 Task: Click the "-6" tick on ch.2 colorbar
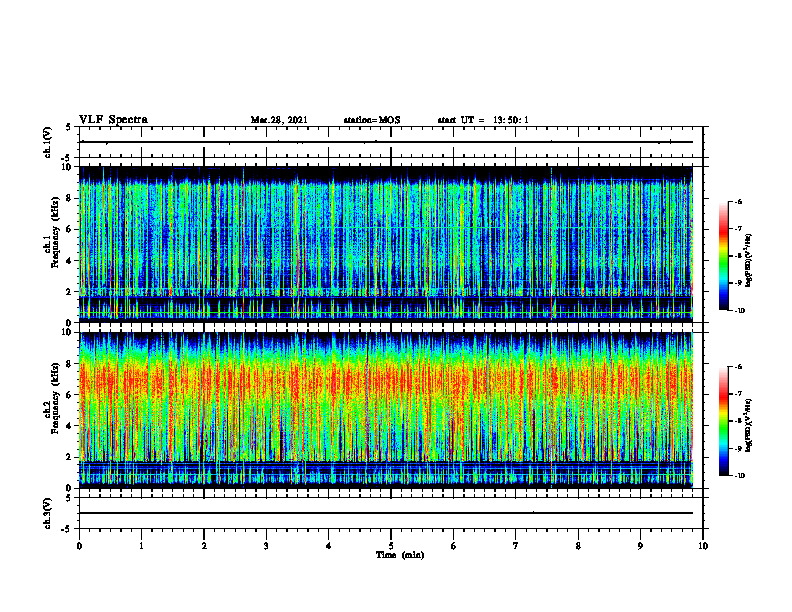738,367
